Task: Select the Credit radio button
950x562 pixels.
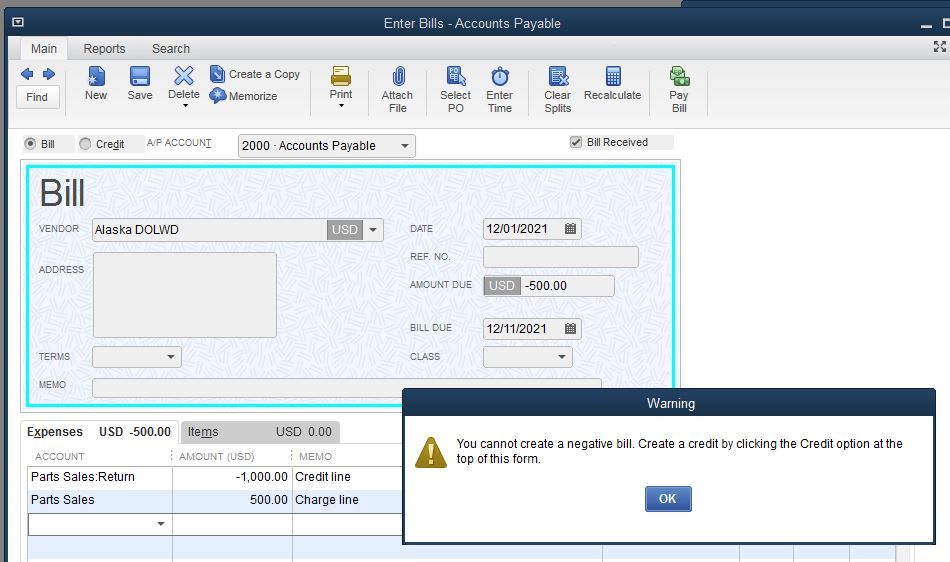Action: 85,144
